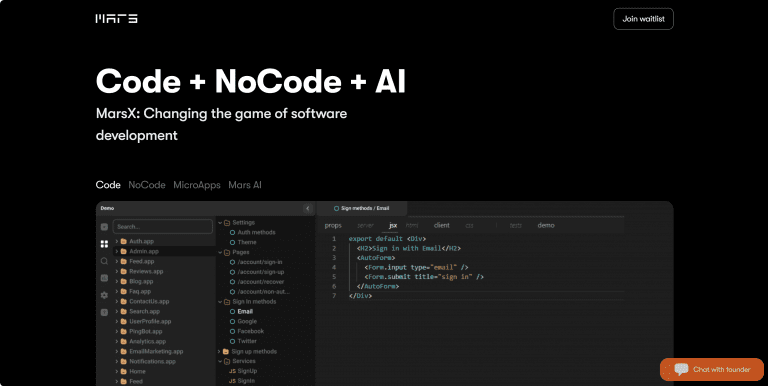Expand the Auth.app folder chevron
768x386 pixels.
pyautogui.click(x=117, y=241)
